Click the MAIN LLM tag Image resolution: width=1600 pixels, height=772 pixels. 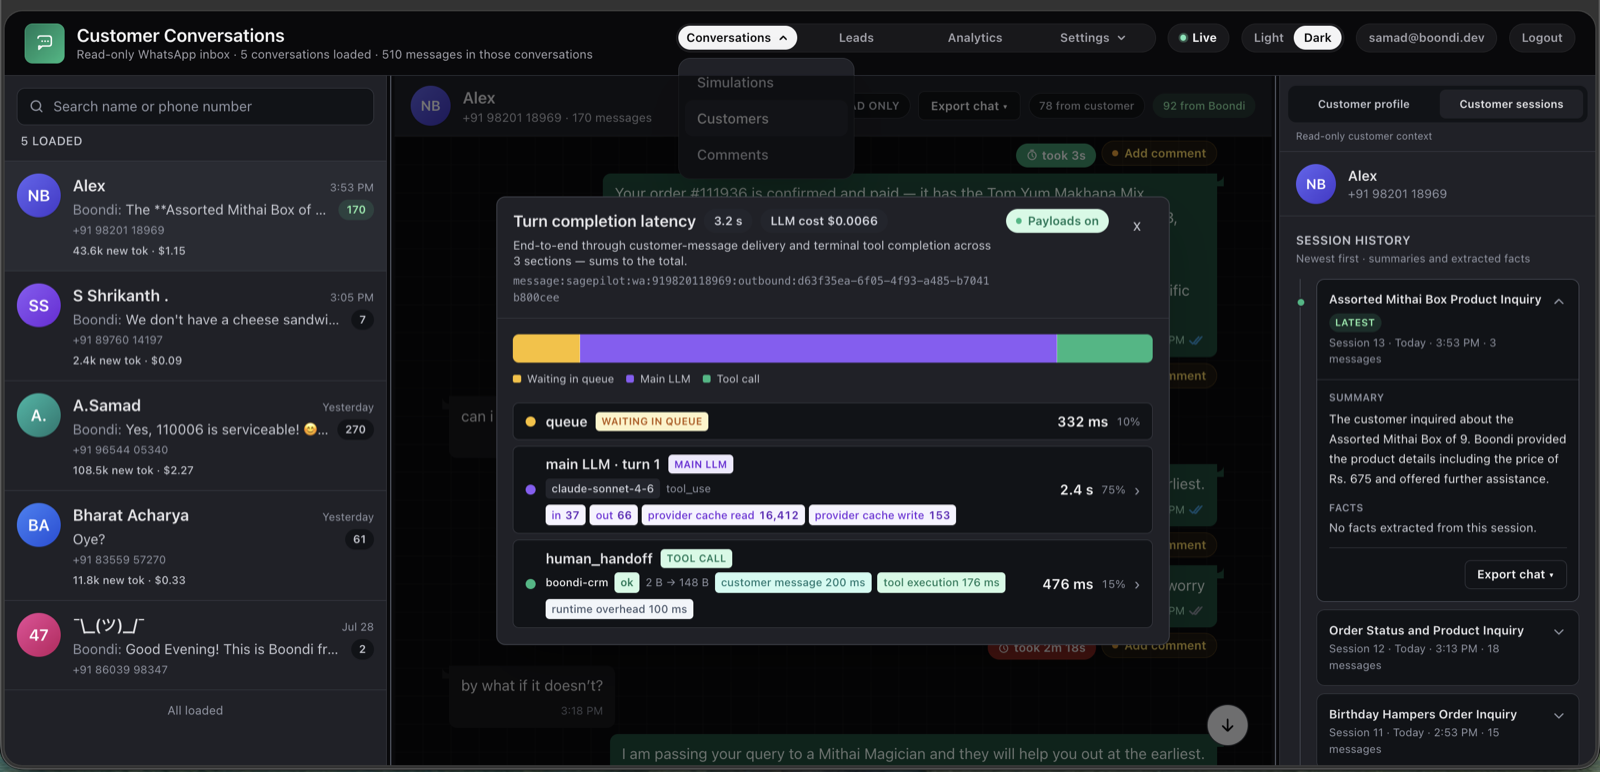click(x=700, y=465)
